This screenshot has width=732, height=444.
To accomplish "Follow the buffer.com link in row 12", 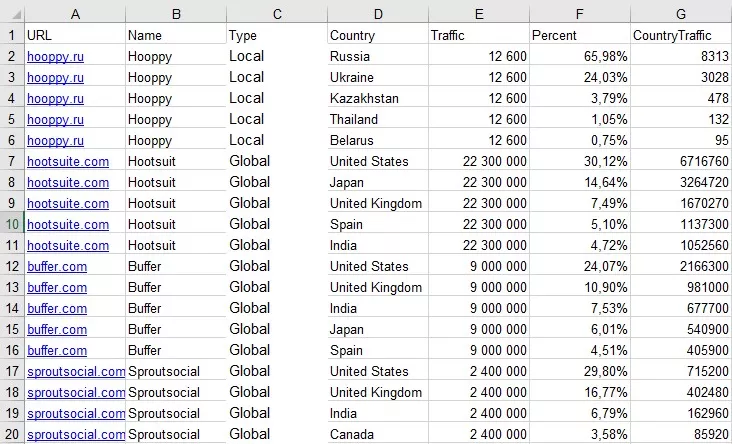I will 57,267.
